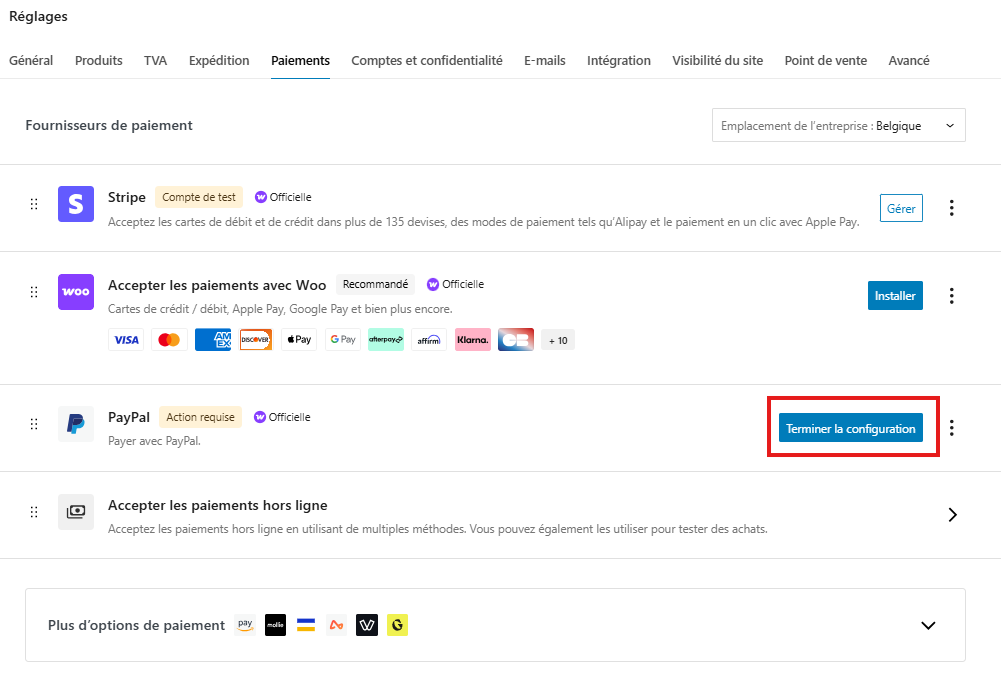
Task: Click the drag handle beside PayPal
Action: tap(34, 424)
